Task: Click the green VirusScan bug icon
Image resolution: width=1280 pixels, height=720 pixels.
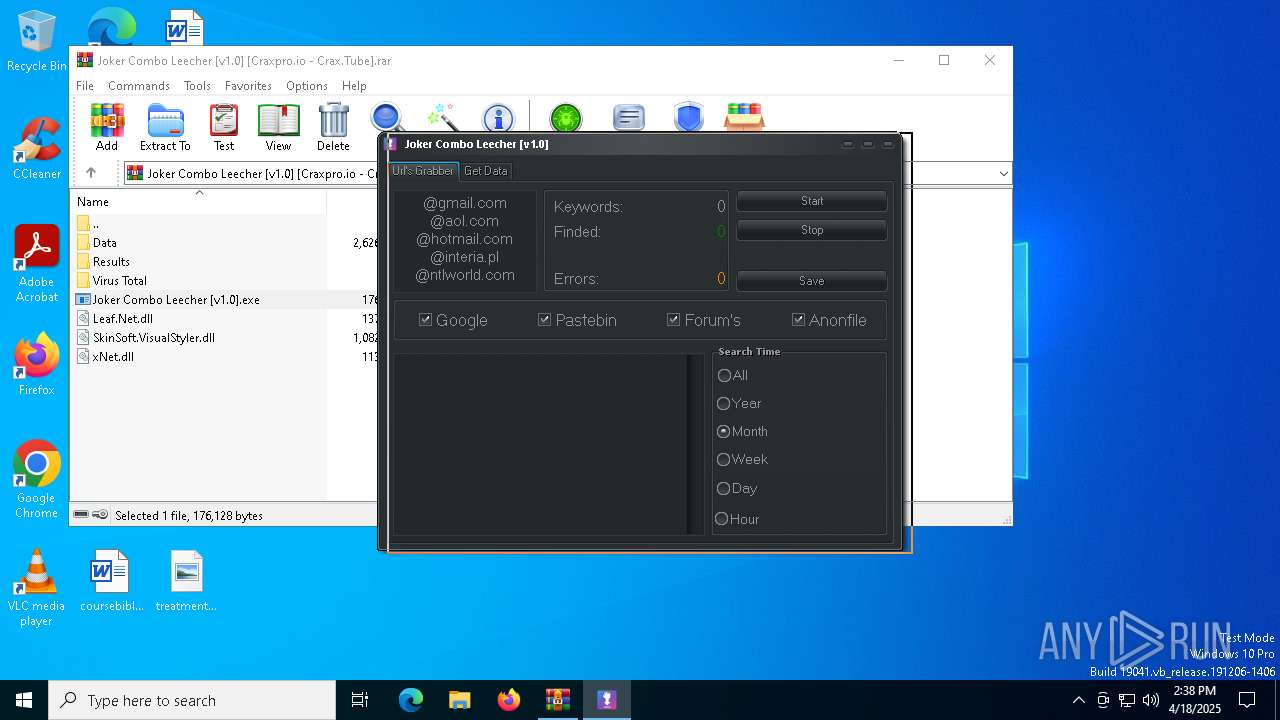Action: pyautogui.click(x=566, y=118)
